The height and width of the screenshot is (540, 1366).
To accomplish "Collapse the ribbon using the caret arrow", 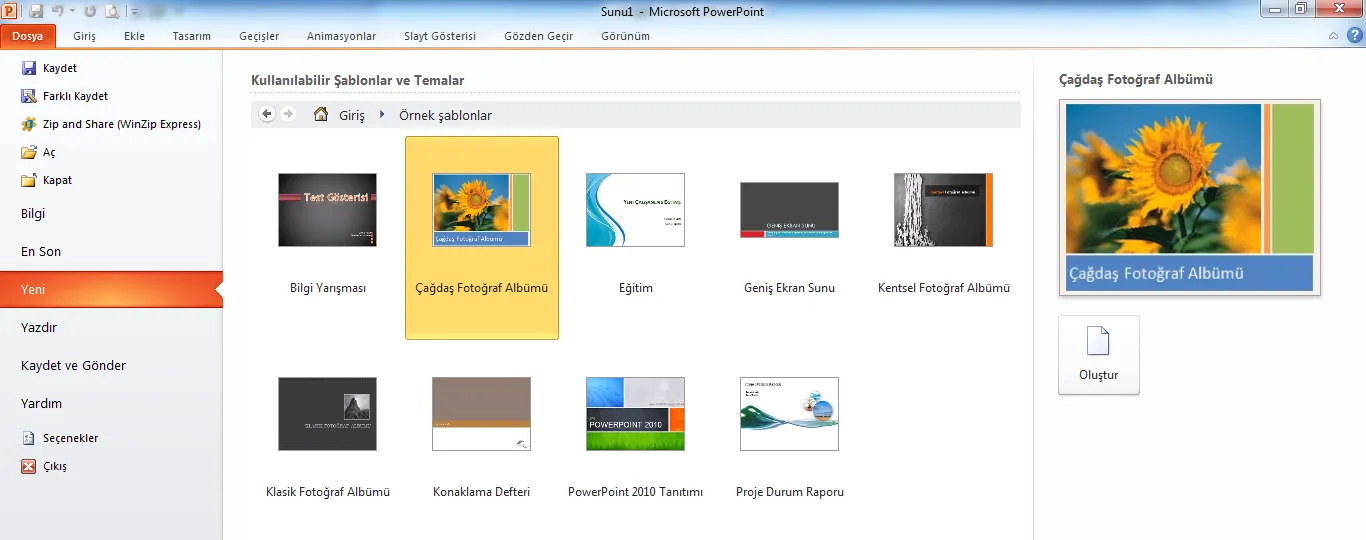I will click(x=1333, y=36).
